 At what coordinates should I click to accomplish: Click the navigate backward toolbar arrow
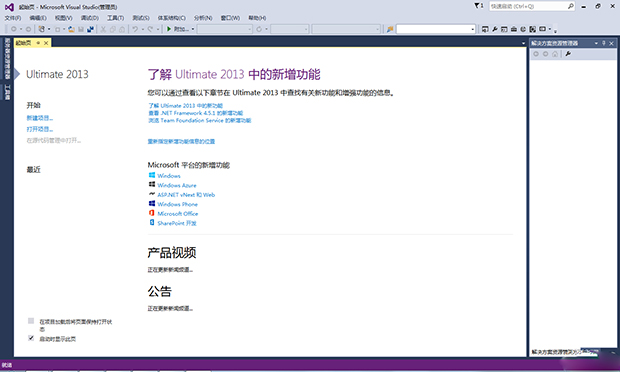click(13, 29)
